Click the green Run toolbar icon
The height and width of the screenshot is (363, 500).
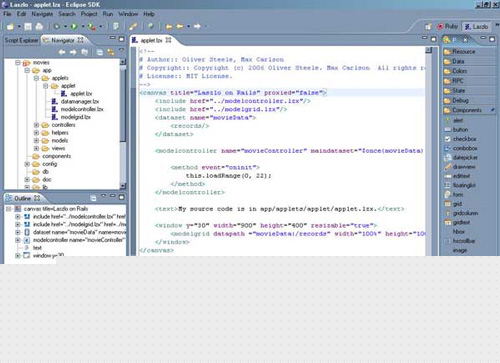click(x=74, y=26)
